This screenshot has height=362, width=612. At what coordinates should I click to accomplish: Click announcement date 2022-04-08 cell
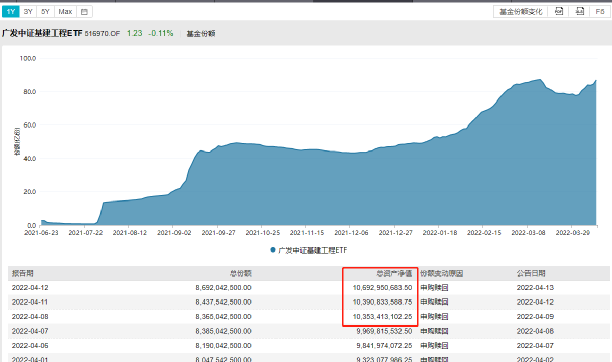tap(536, 331)
